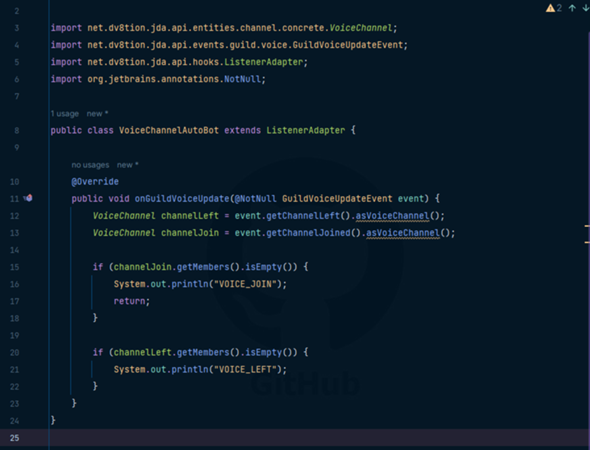This screenshot has height=450, width=590.
Task: Go to previous highlighted error arrow
Action: (x=572, y=8)
